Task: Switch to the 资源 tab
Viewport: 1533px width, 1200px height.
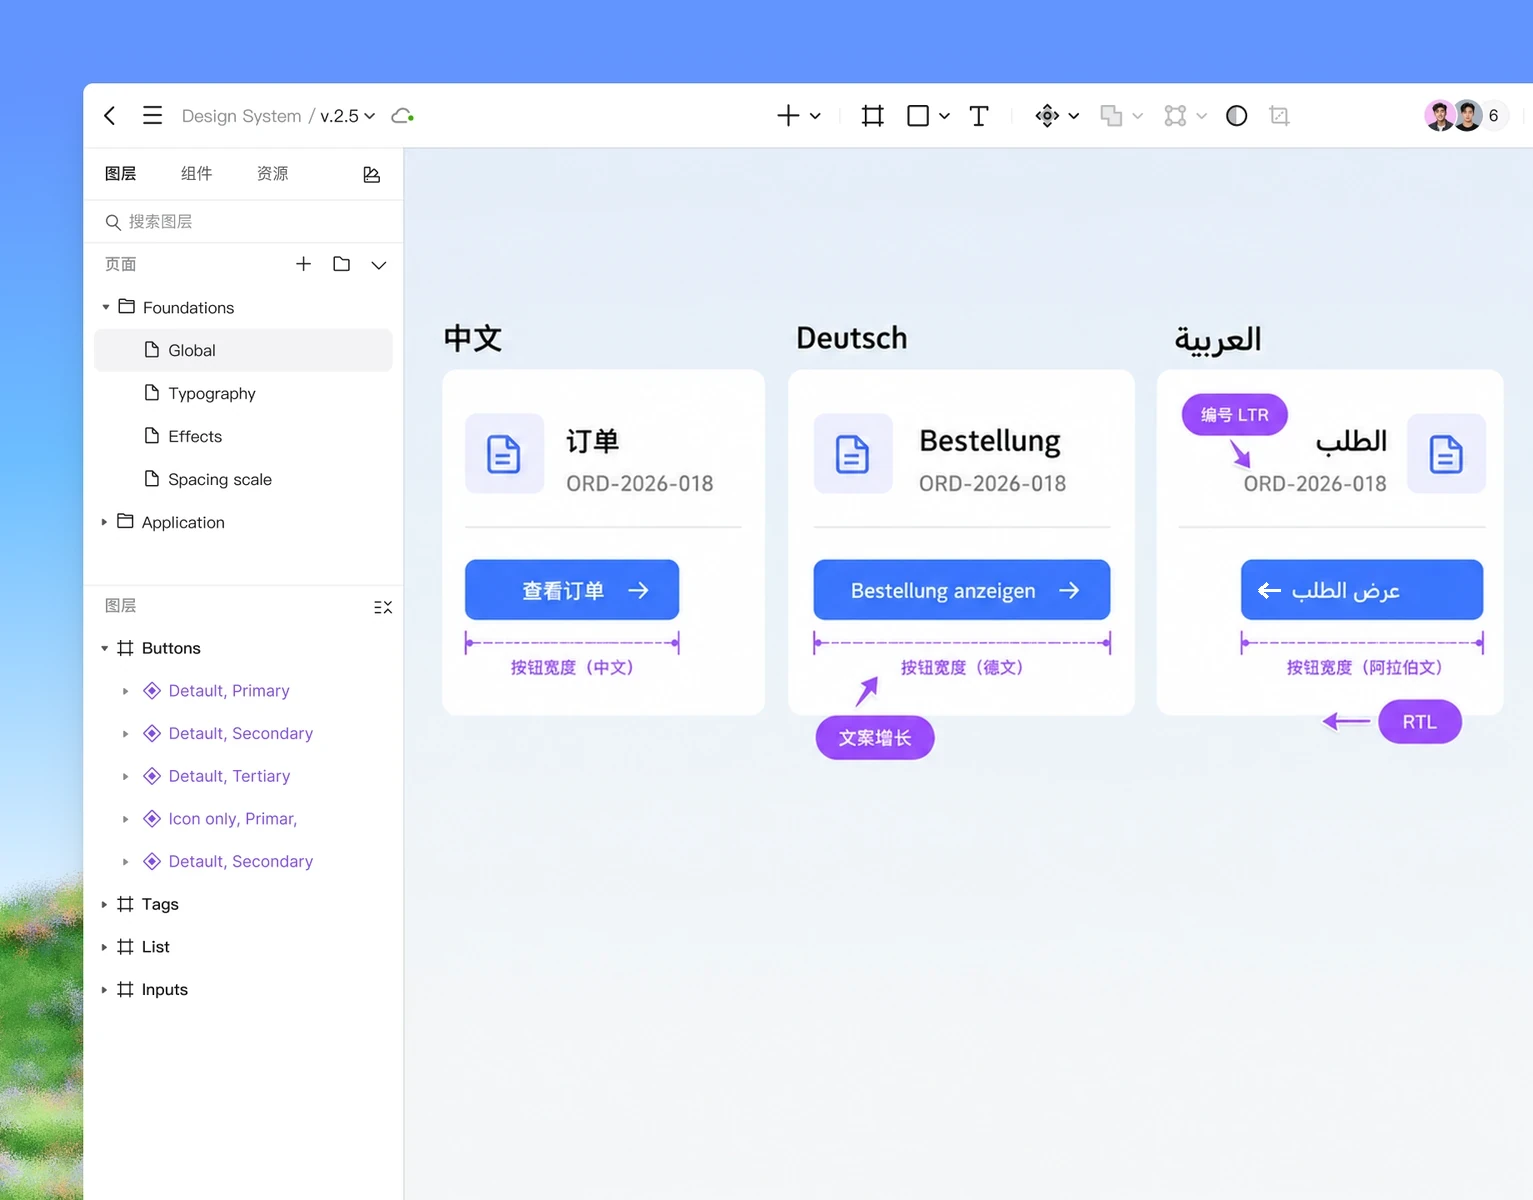Action: [x=273, y=174]
